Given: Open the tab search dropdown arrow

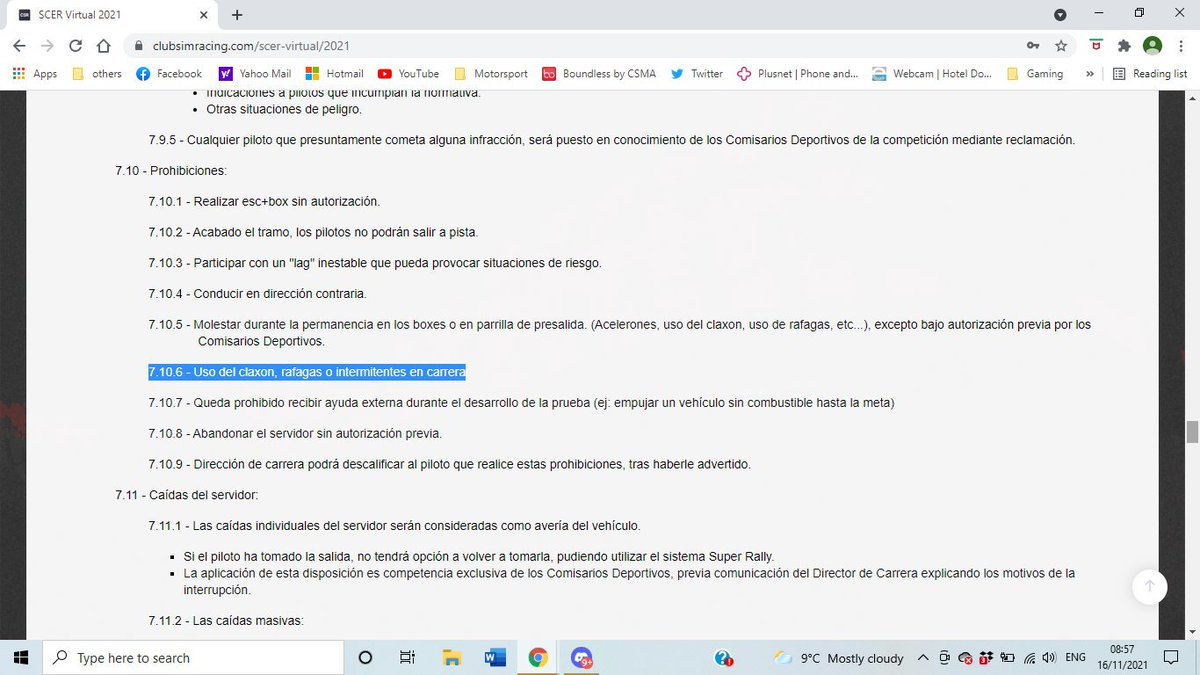Looking at the screenshot, I should point(1060,14).
